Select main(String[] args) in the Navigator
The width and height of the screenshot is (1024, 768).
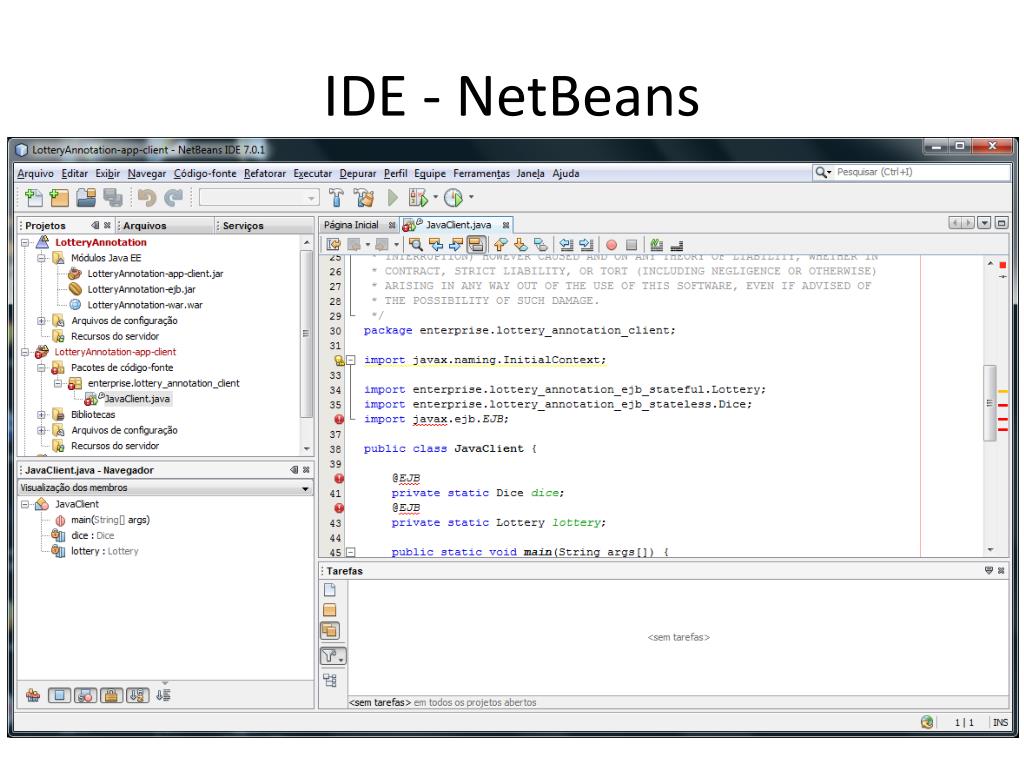point(109,520)
